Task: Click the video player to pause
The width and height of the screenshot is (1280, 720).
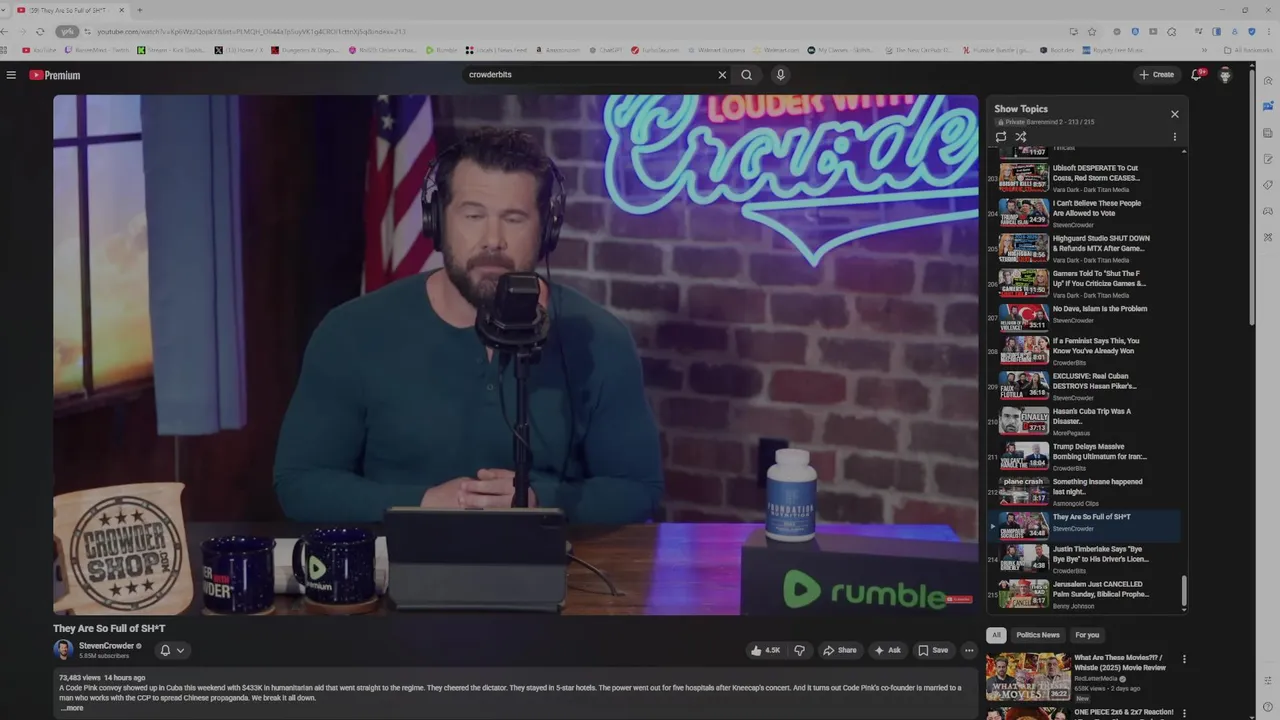Action: 516,355
